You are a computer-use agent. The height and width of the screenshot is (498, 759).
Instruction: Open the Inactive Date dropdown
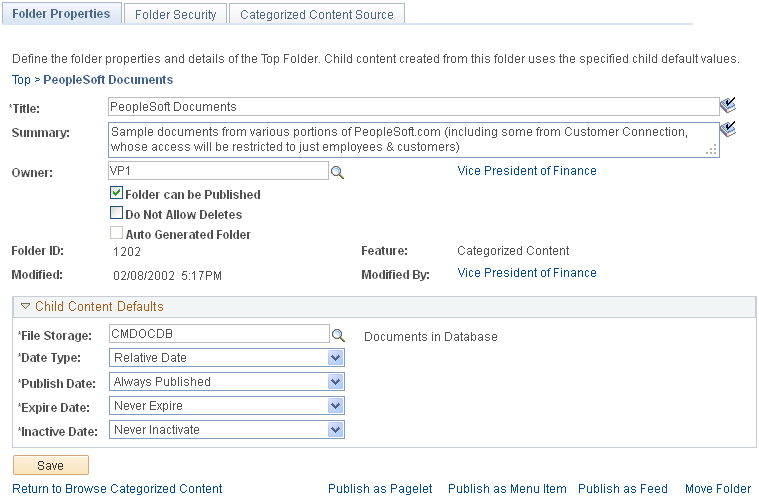point(227,430)
